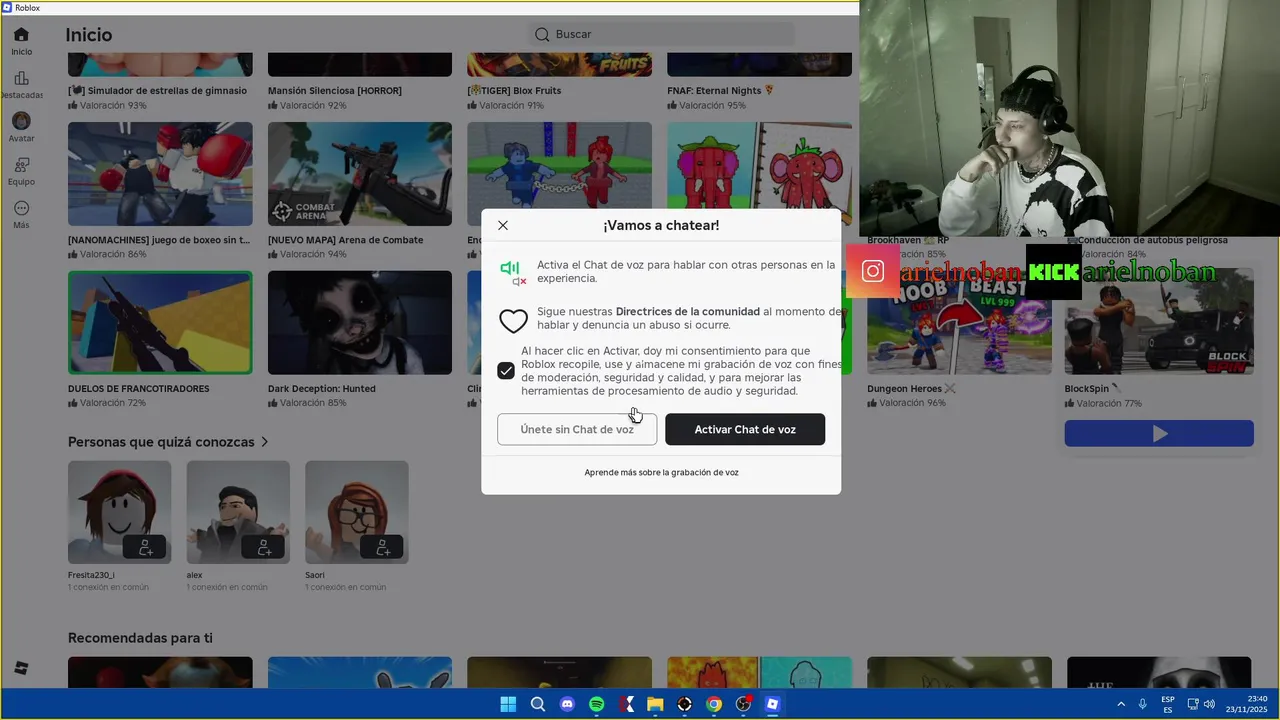Viewport: 1280px width, 720px height.
Task: Open volume control in system tray
Action: (1210, 704)
